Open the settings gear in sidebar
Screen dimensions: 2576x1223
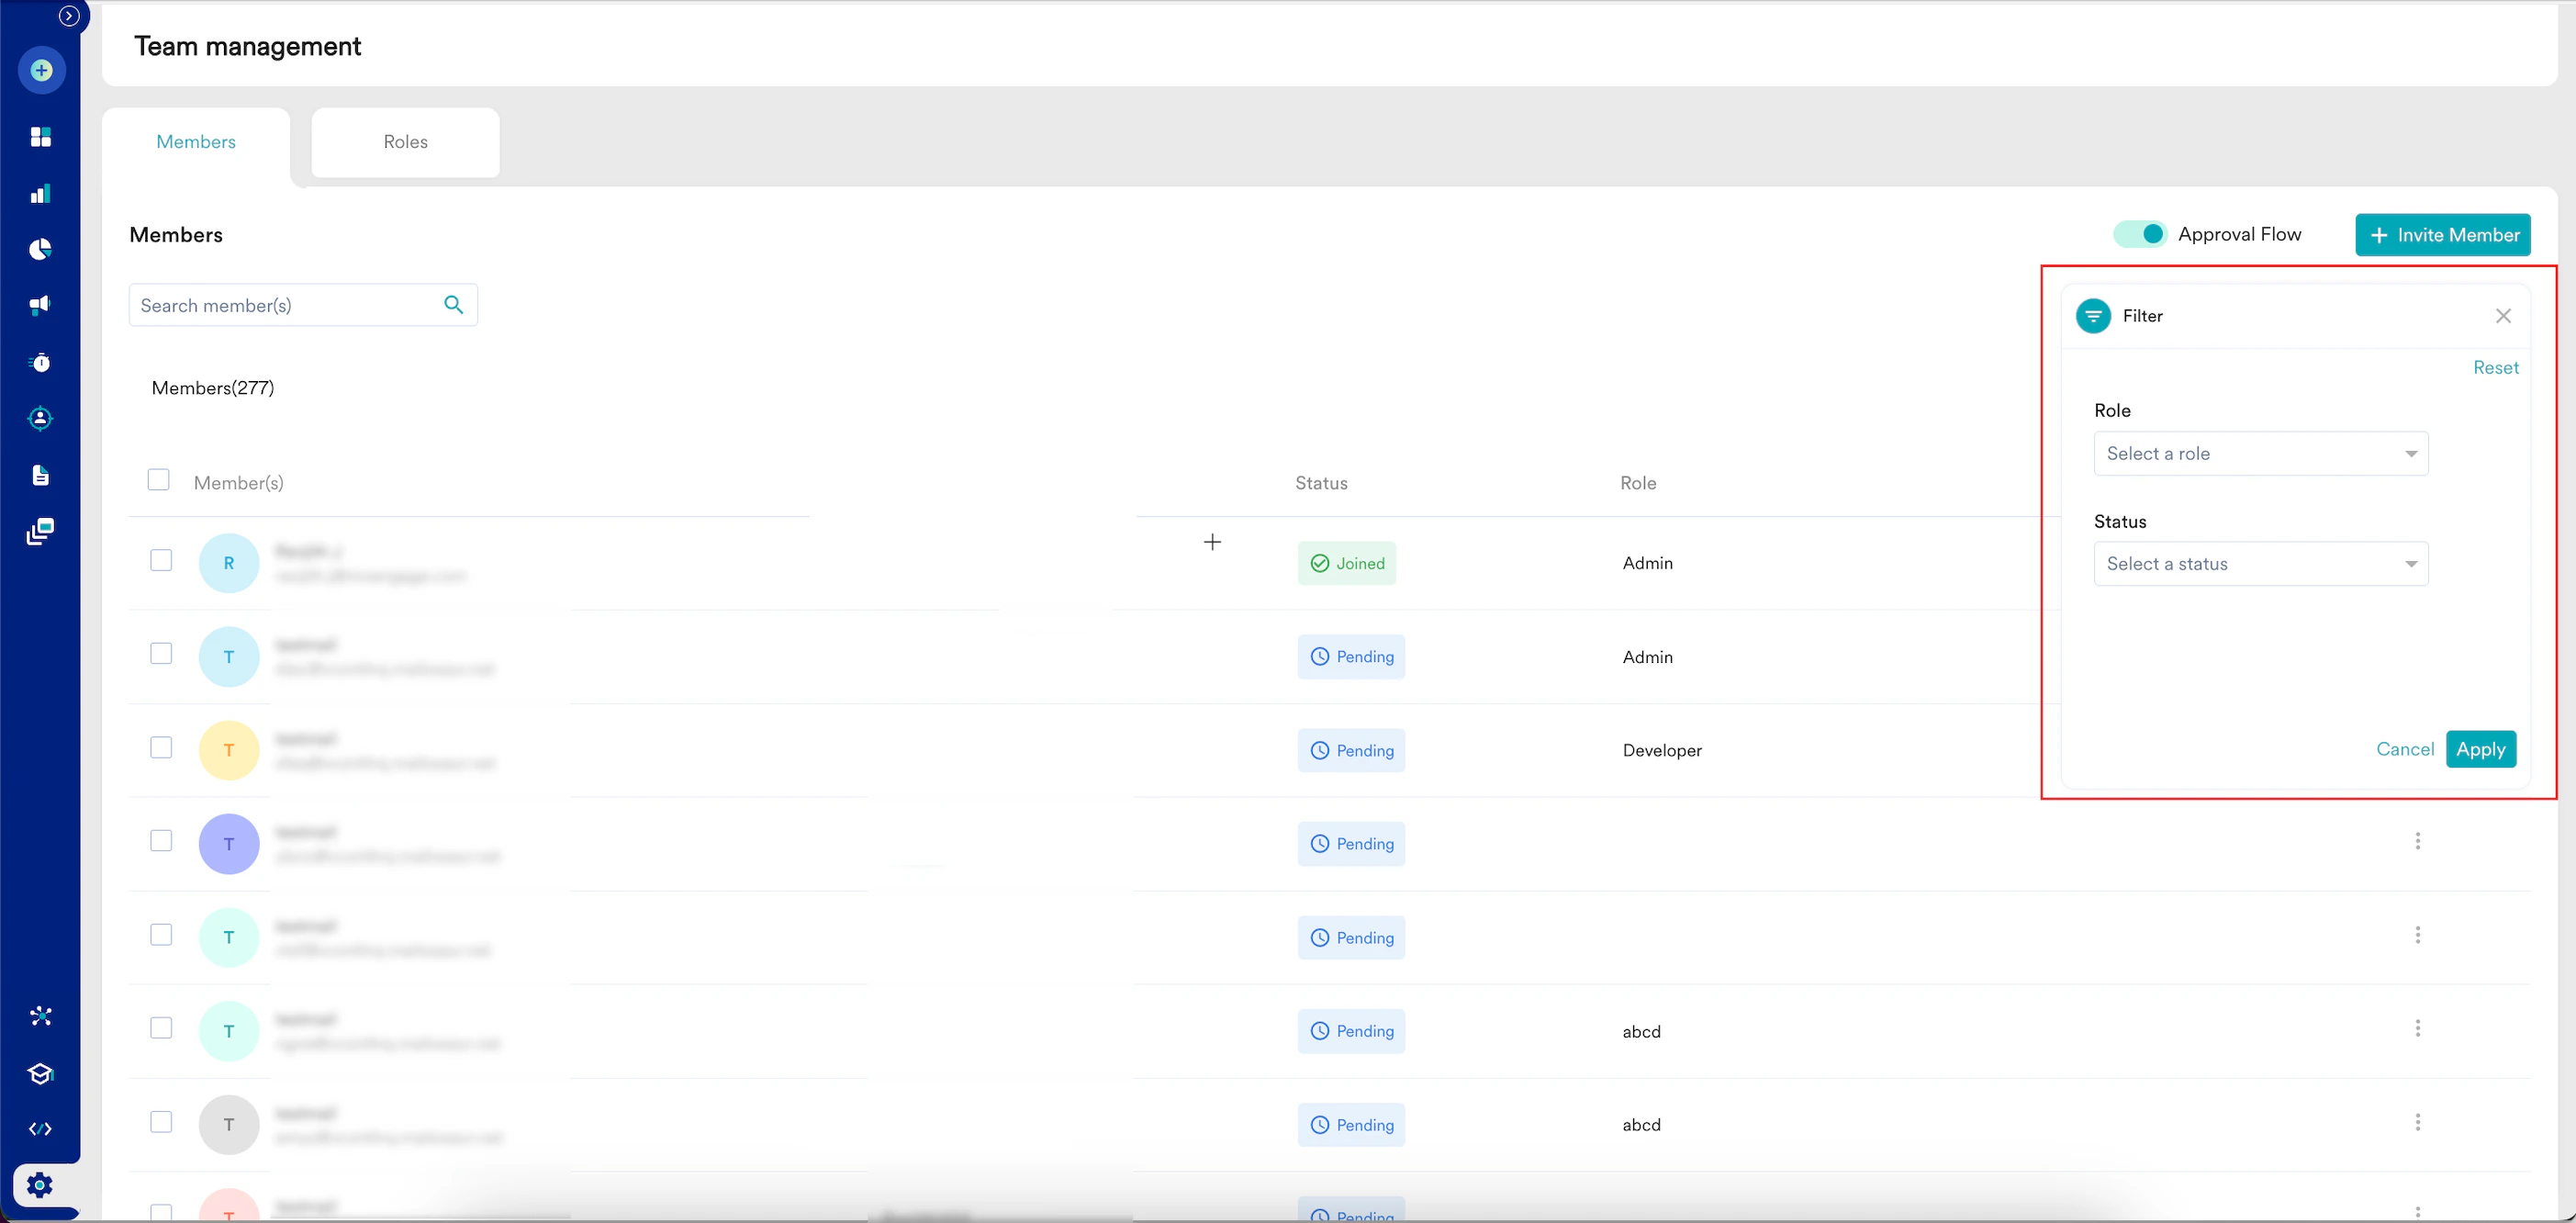tap(40, 1185)
